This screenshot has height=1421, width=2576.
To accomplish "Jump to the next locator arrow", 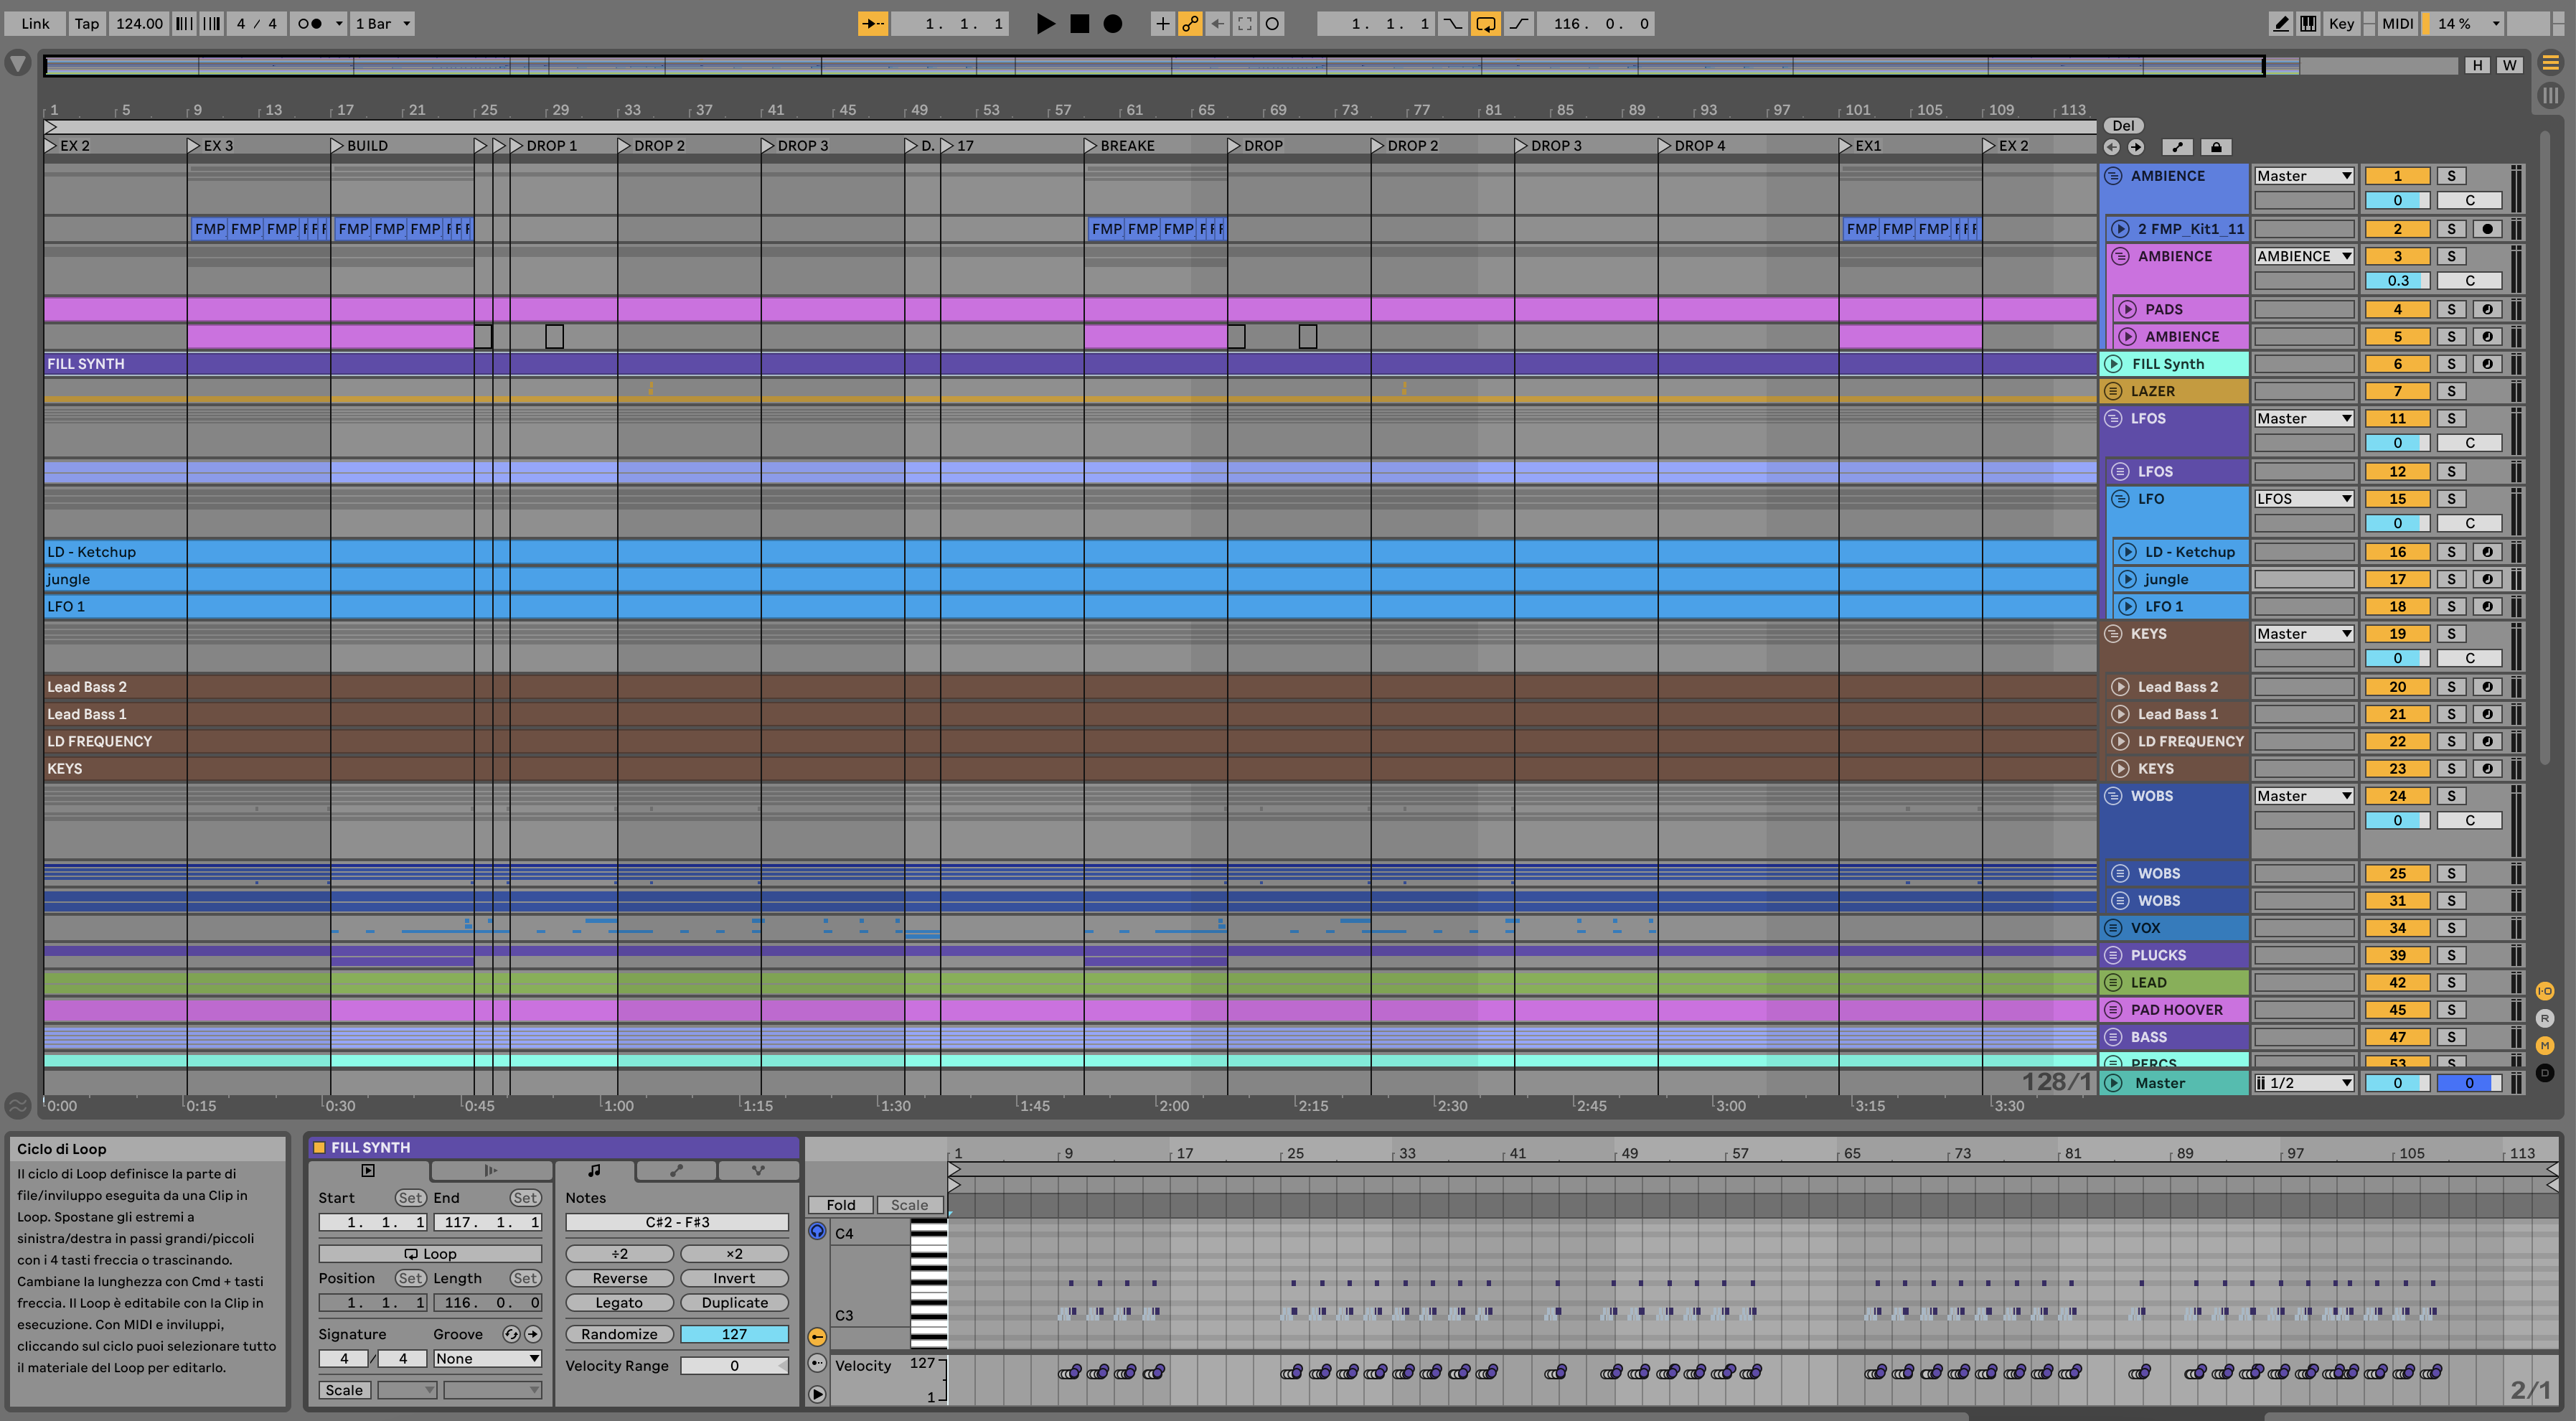I will click(2136, 147).
